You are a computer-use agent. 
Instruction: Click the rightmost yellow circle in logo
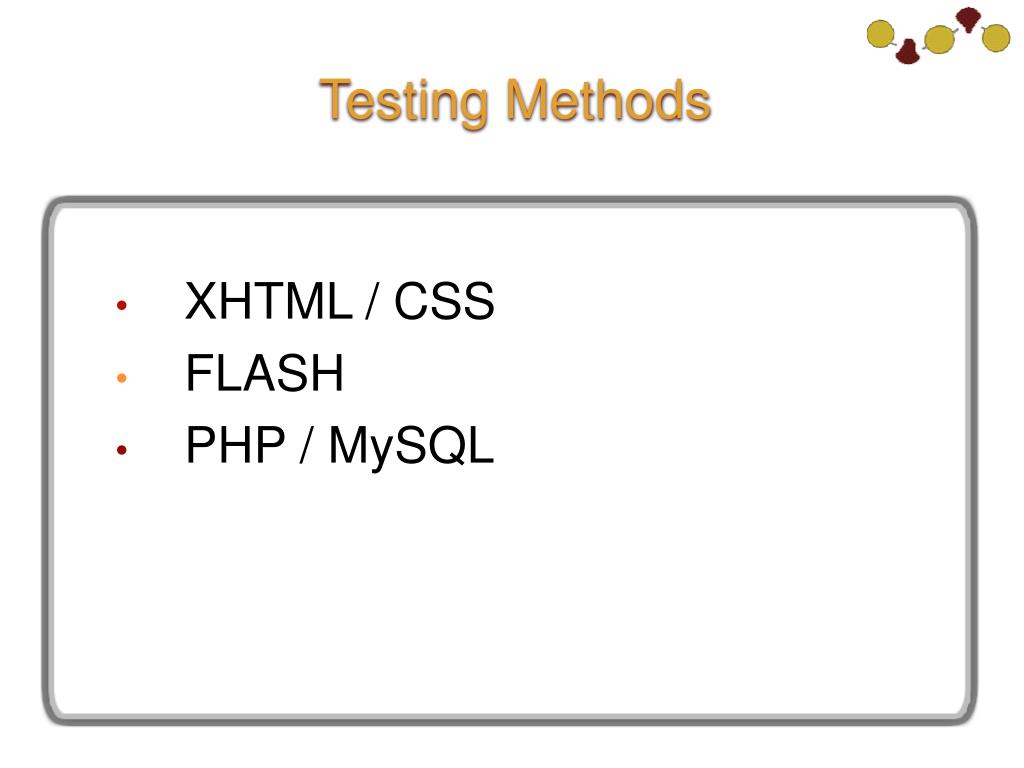click(996, 38)
